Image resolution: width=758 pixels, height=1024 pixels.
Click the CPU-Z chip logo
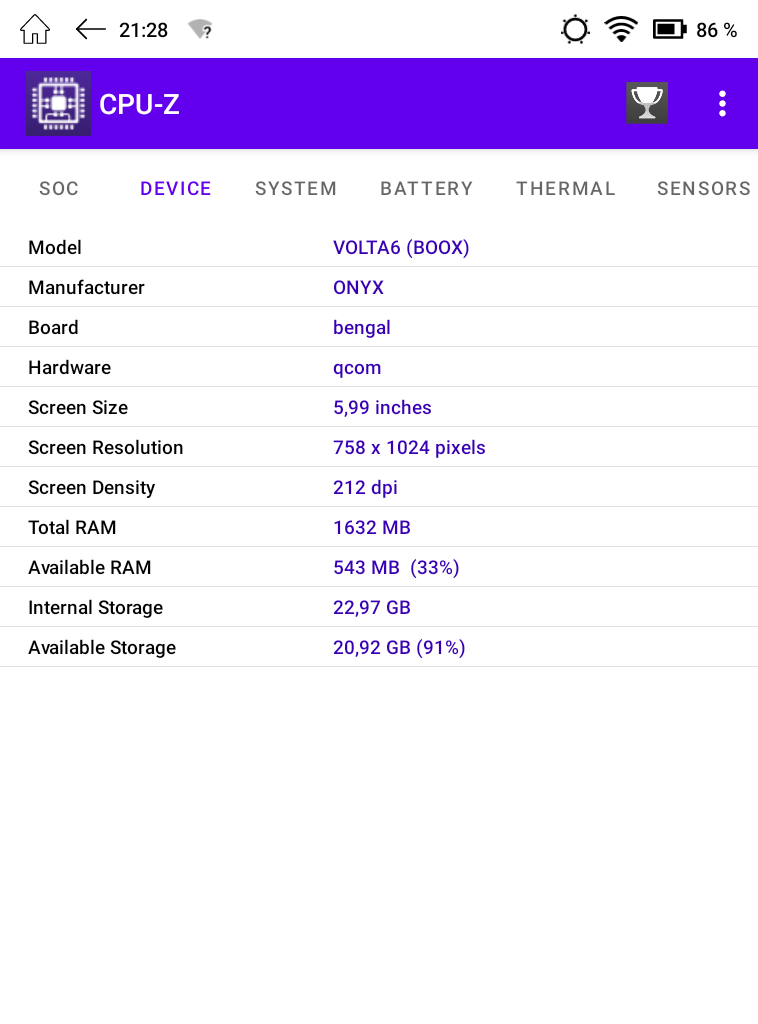tap(59, 103)
